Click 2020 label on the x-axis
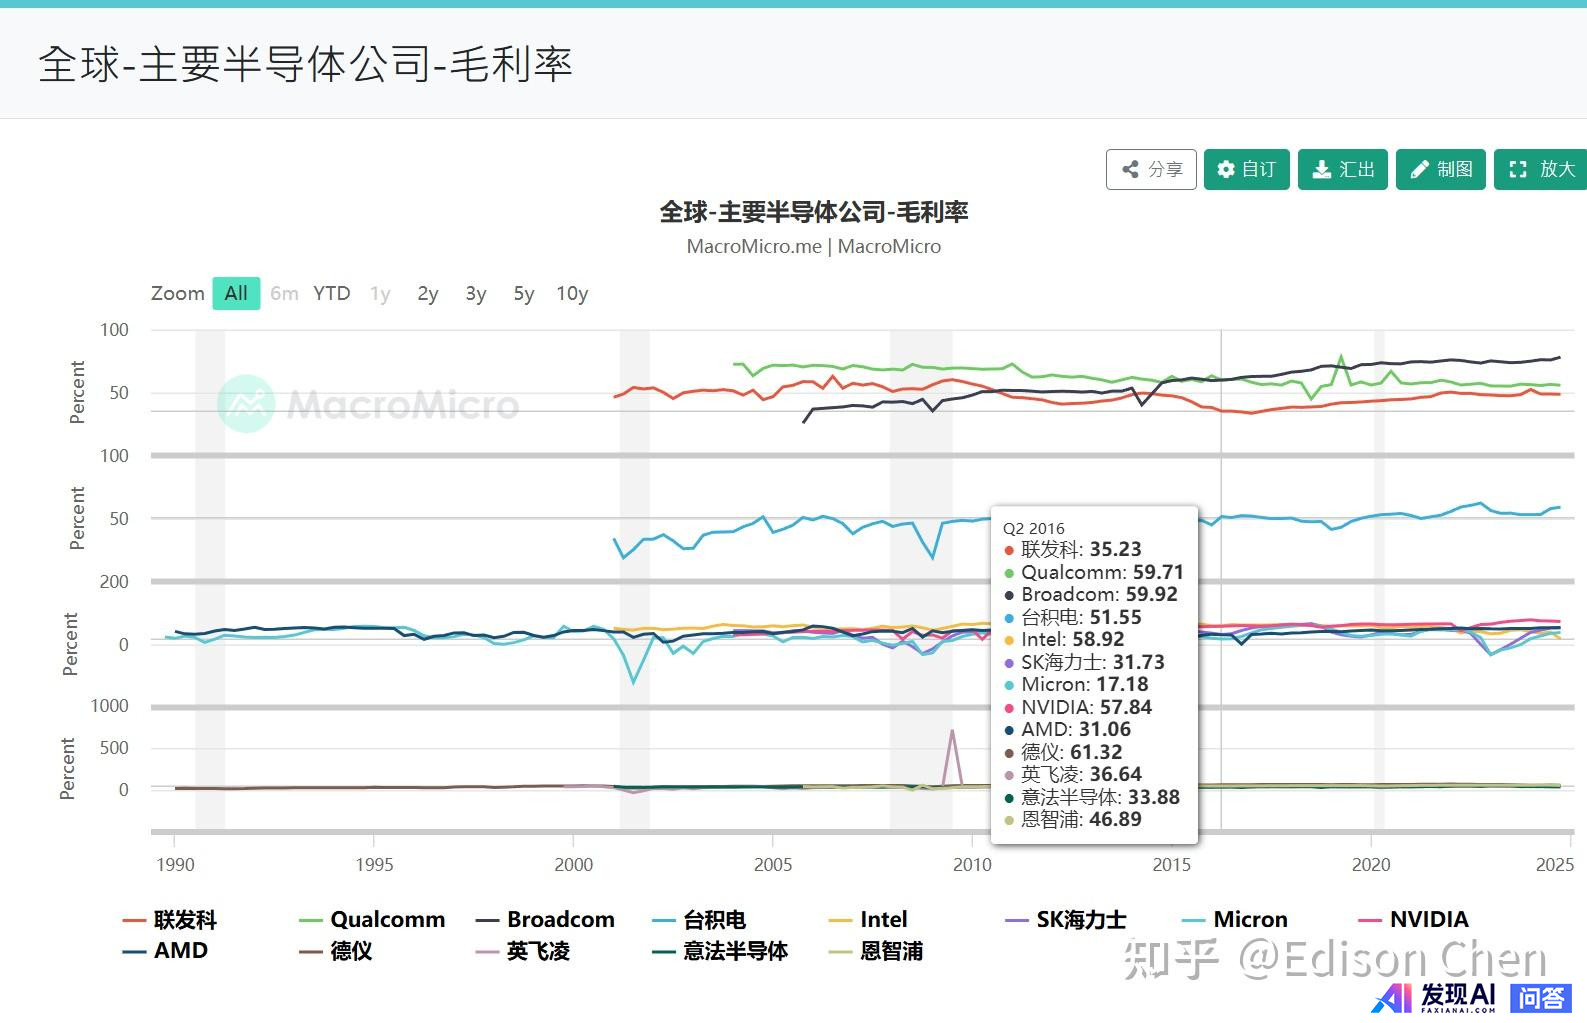The image size is (1587, 1023). pyautogui.click(x=1371, y=864)
